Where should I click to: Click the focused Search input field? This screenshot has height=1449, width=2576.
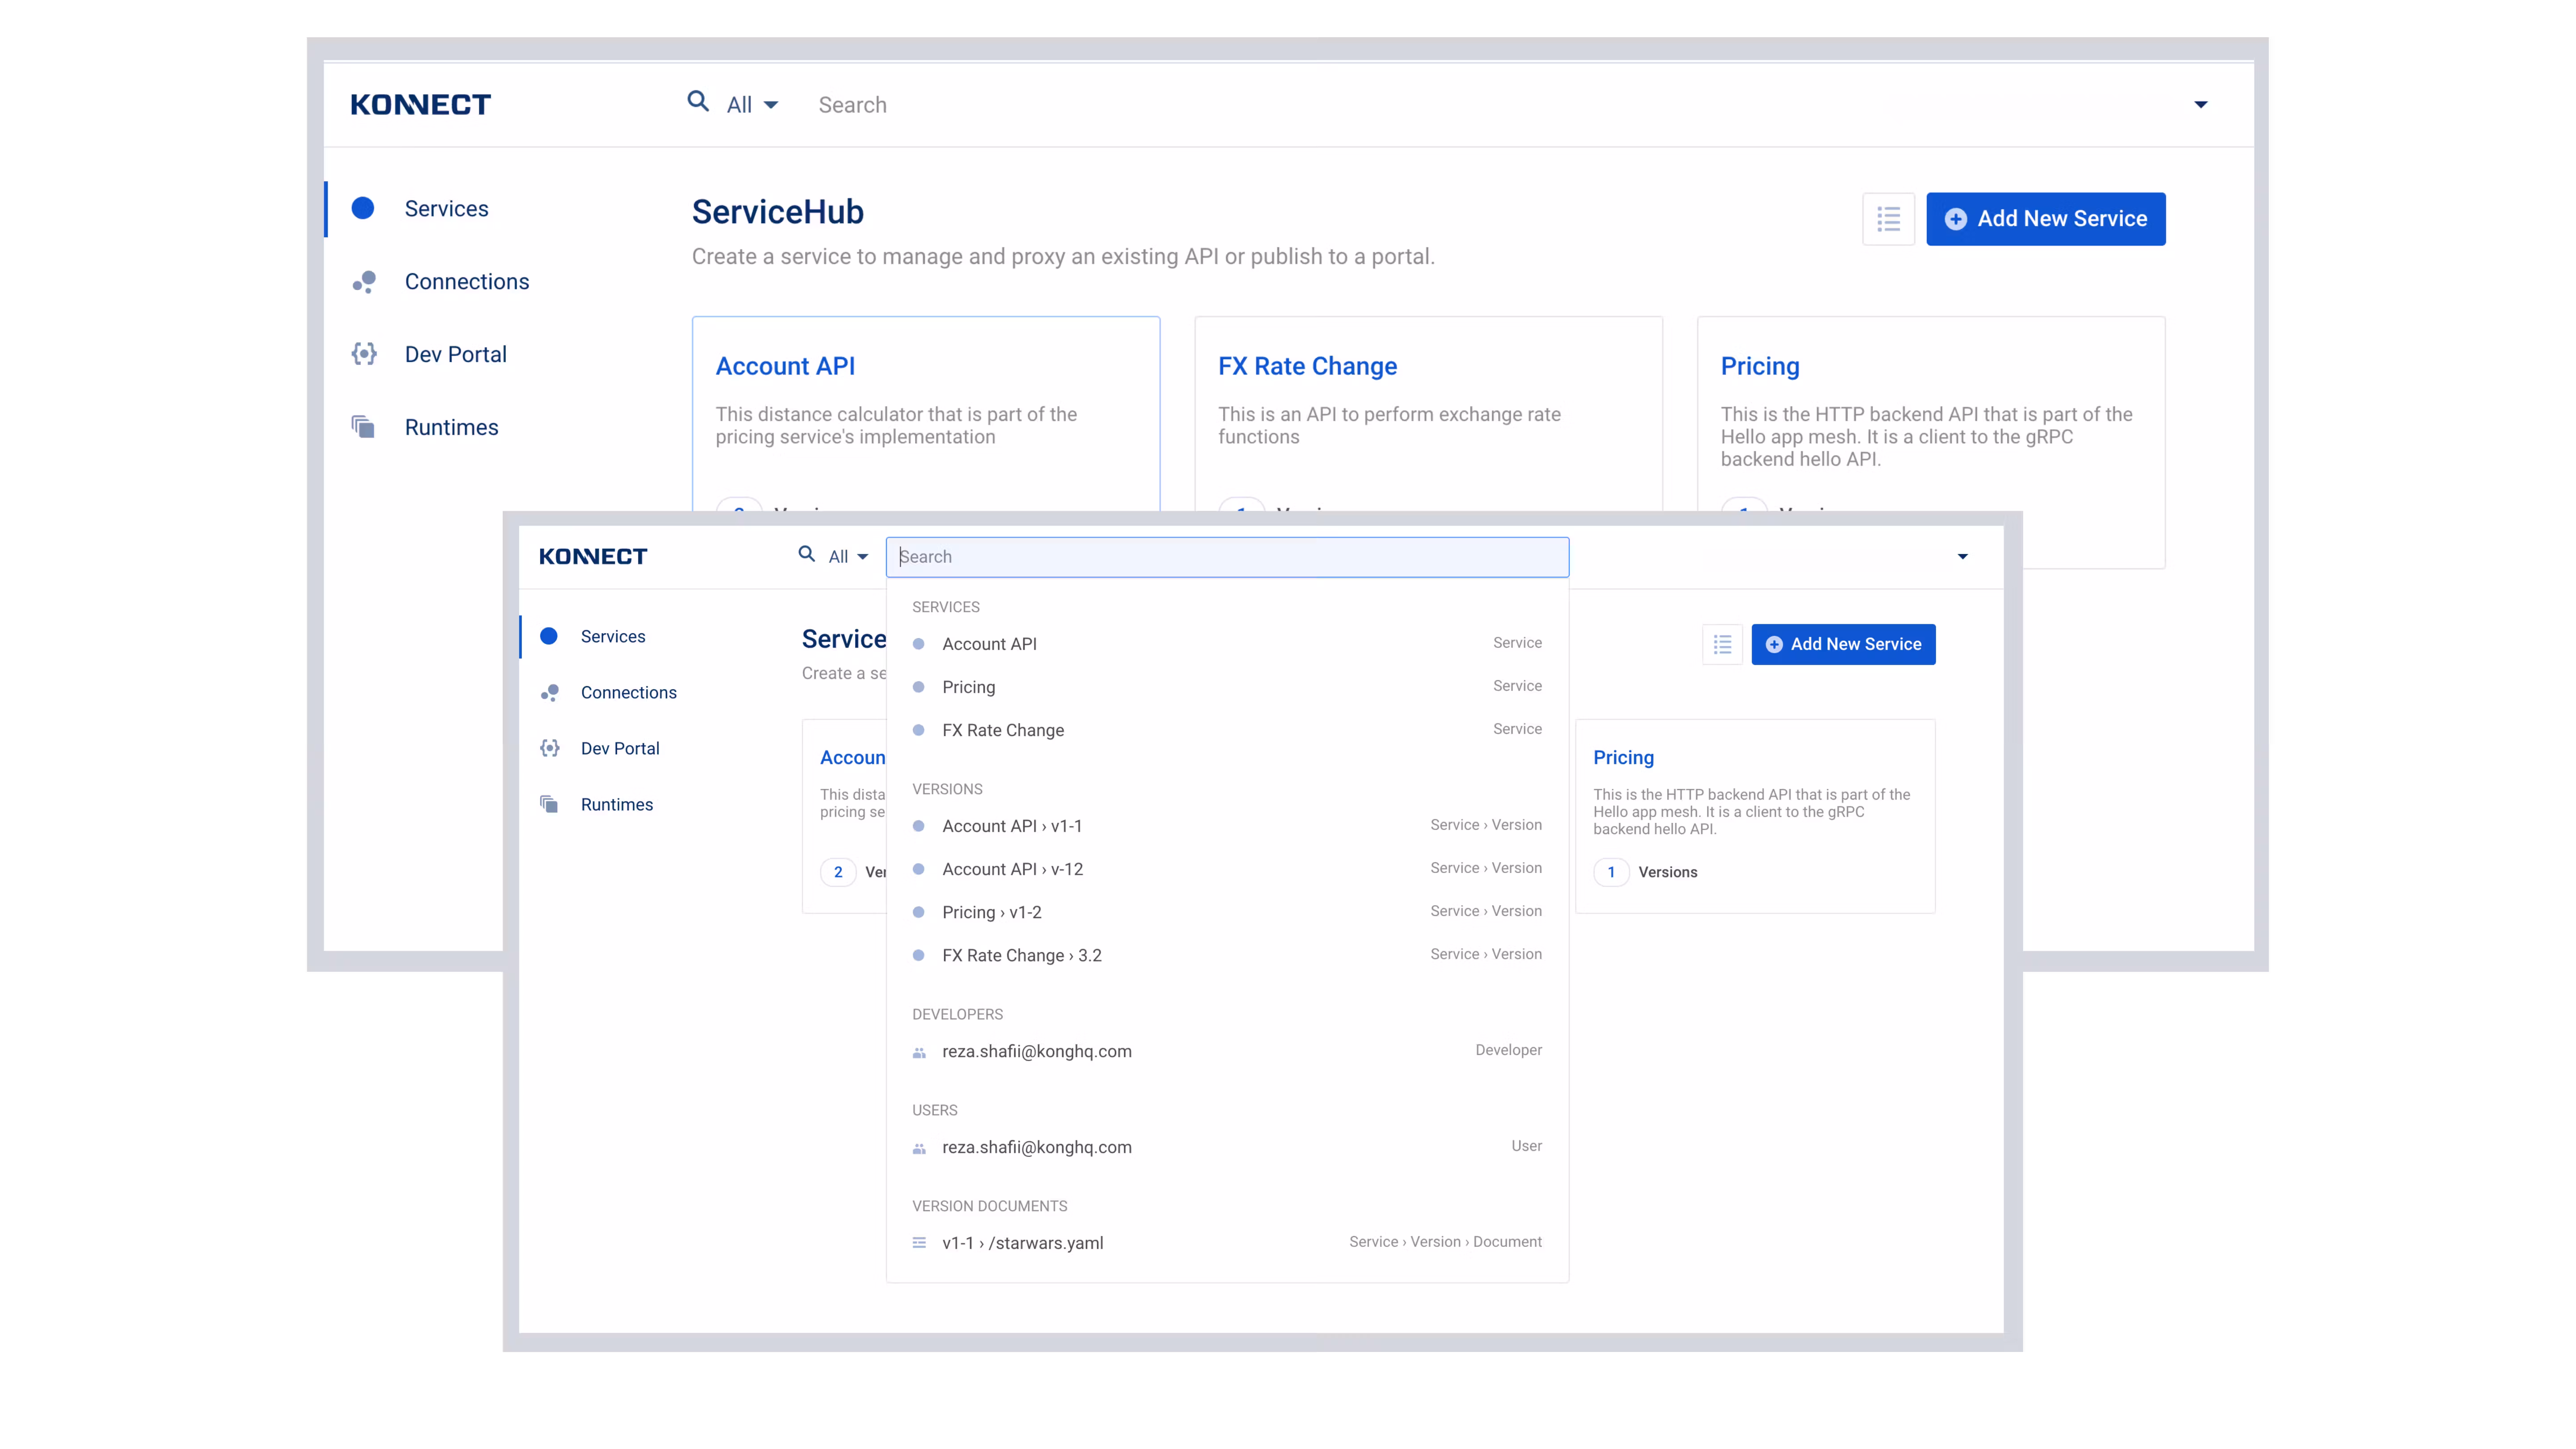pos(1227,557)
